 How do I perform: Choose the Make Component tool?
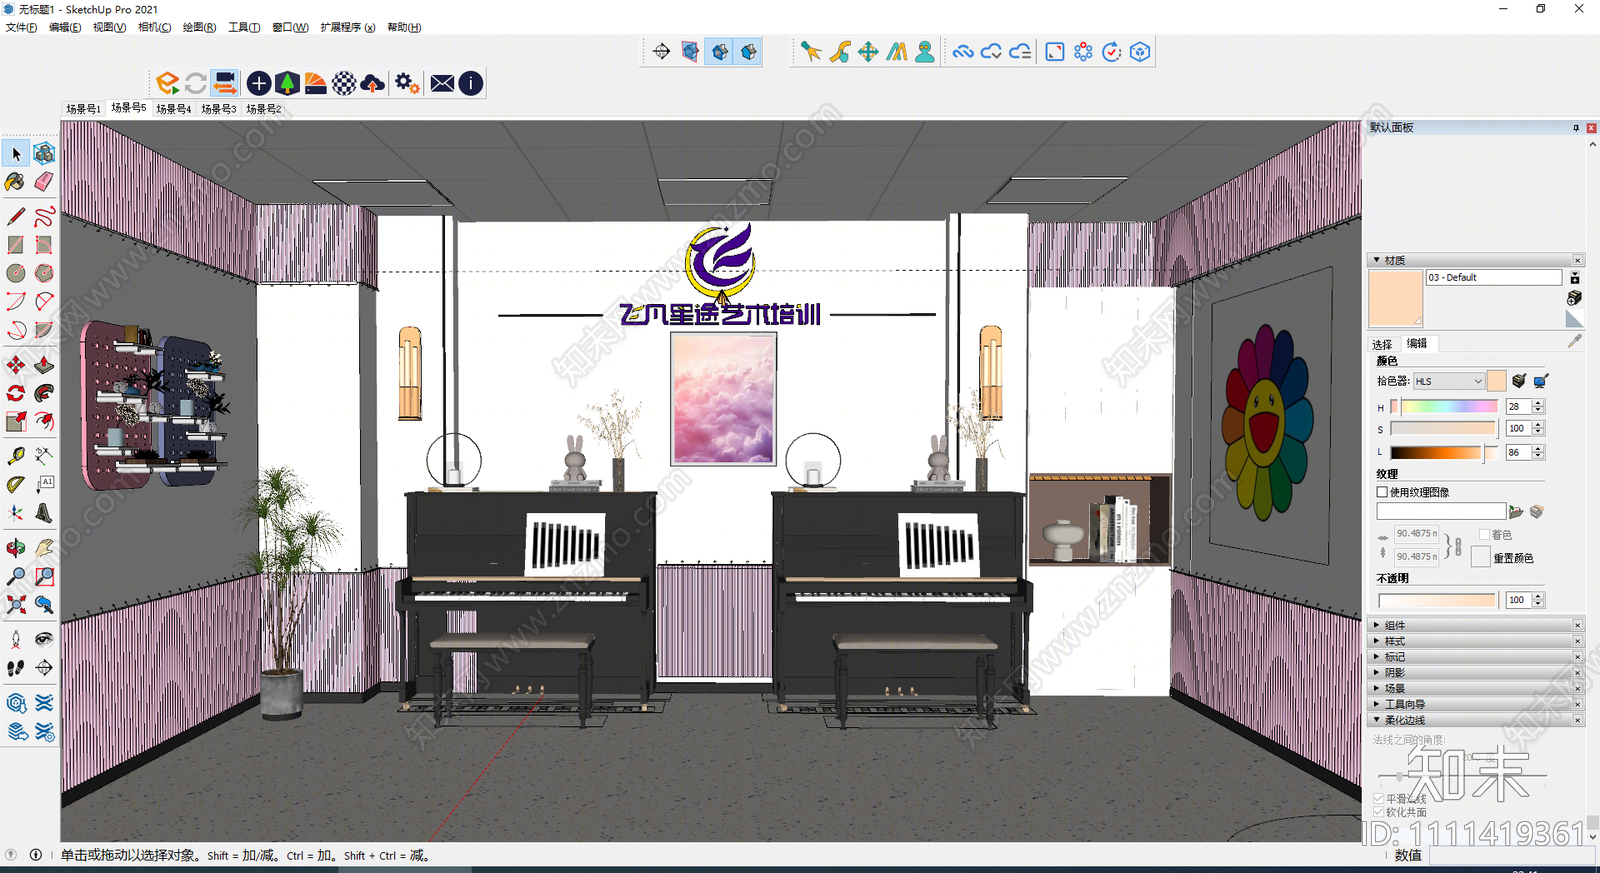coord(44,153)
